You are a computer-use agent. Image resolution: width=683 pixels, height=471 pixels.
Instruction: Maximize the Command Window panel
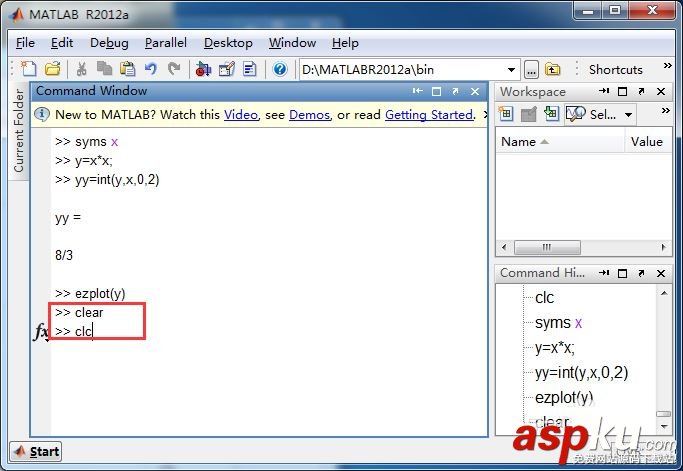pyautogui.click(x=436, y=91)
